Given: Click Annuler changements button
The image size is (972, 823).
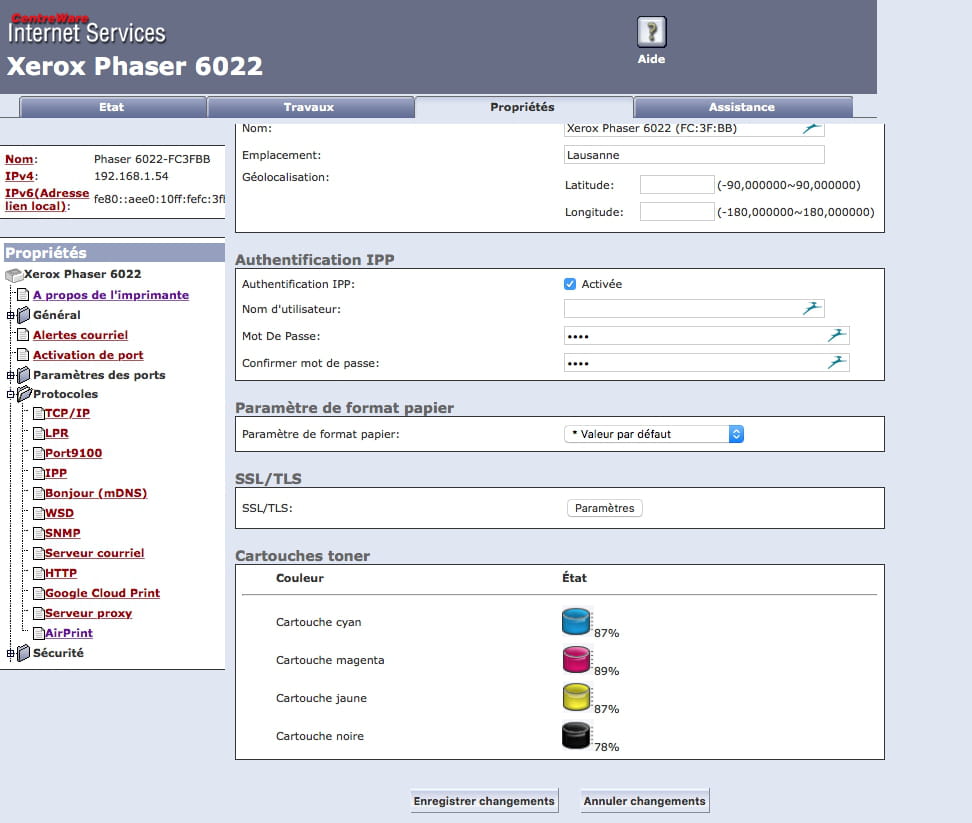Looking at the screenshot, I should click(644, 801).
